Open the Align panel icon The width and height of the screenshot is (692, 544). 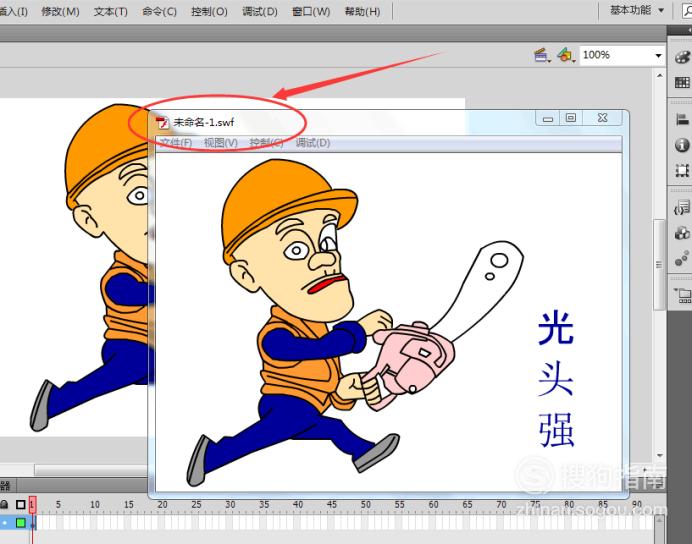682,119
